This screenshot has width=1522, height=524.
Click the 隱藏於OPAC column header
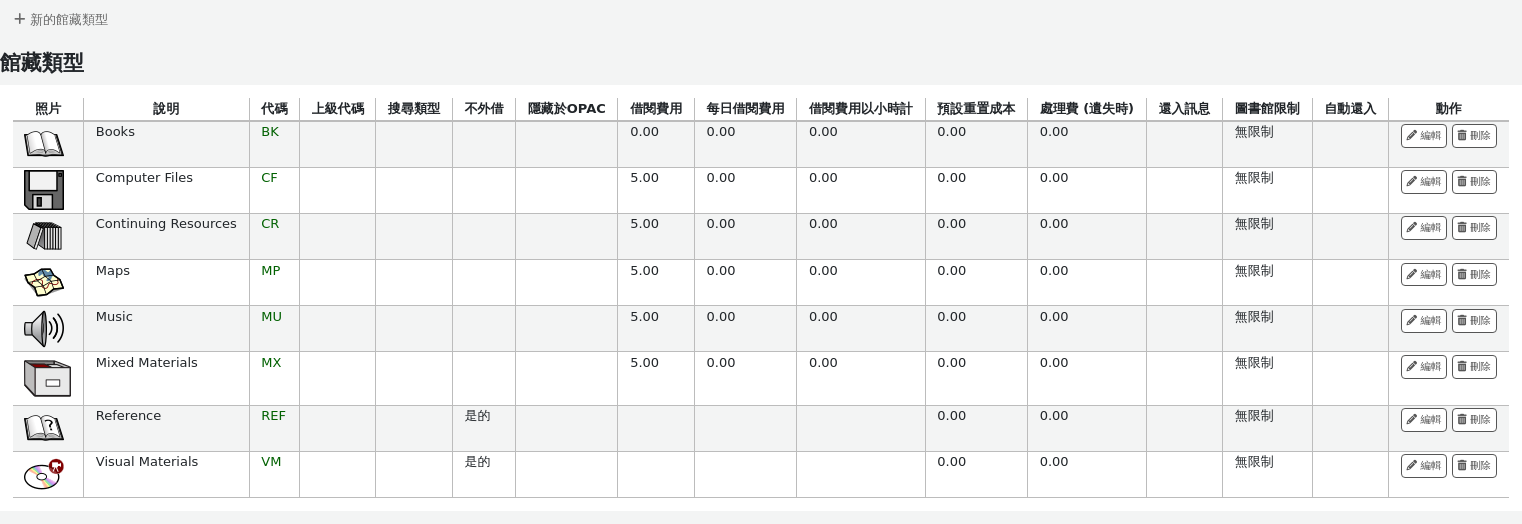(567, 109)
